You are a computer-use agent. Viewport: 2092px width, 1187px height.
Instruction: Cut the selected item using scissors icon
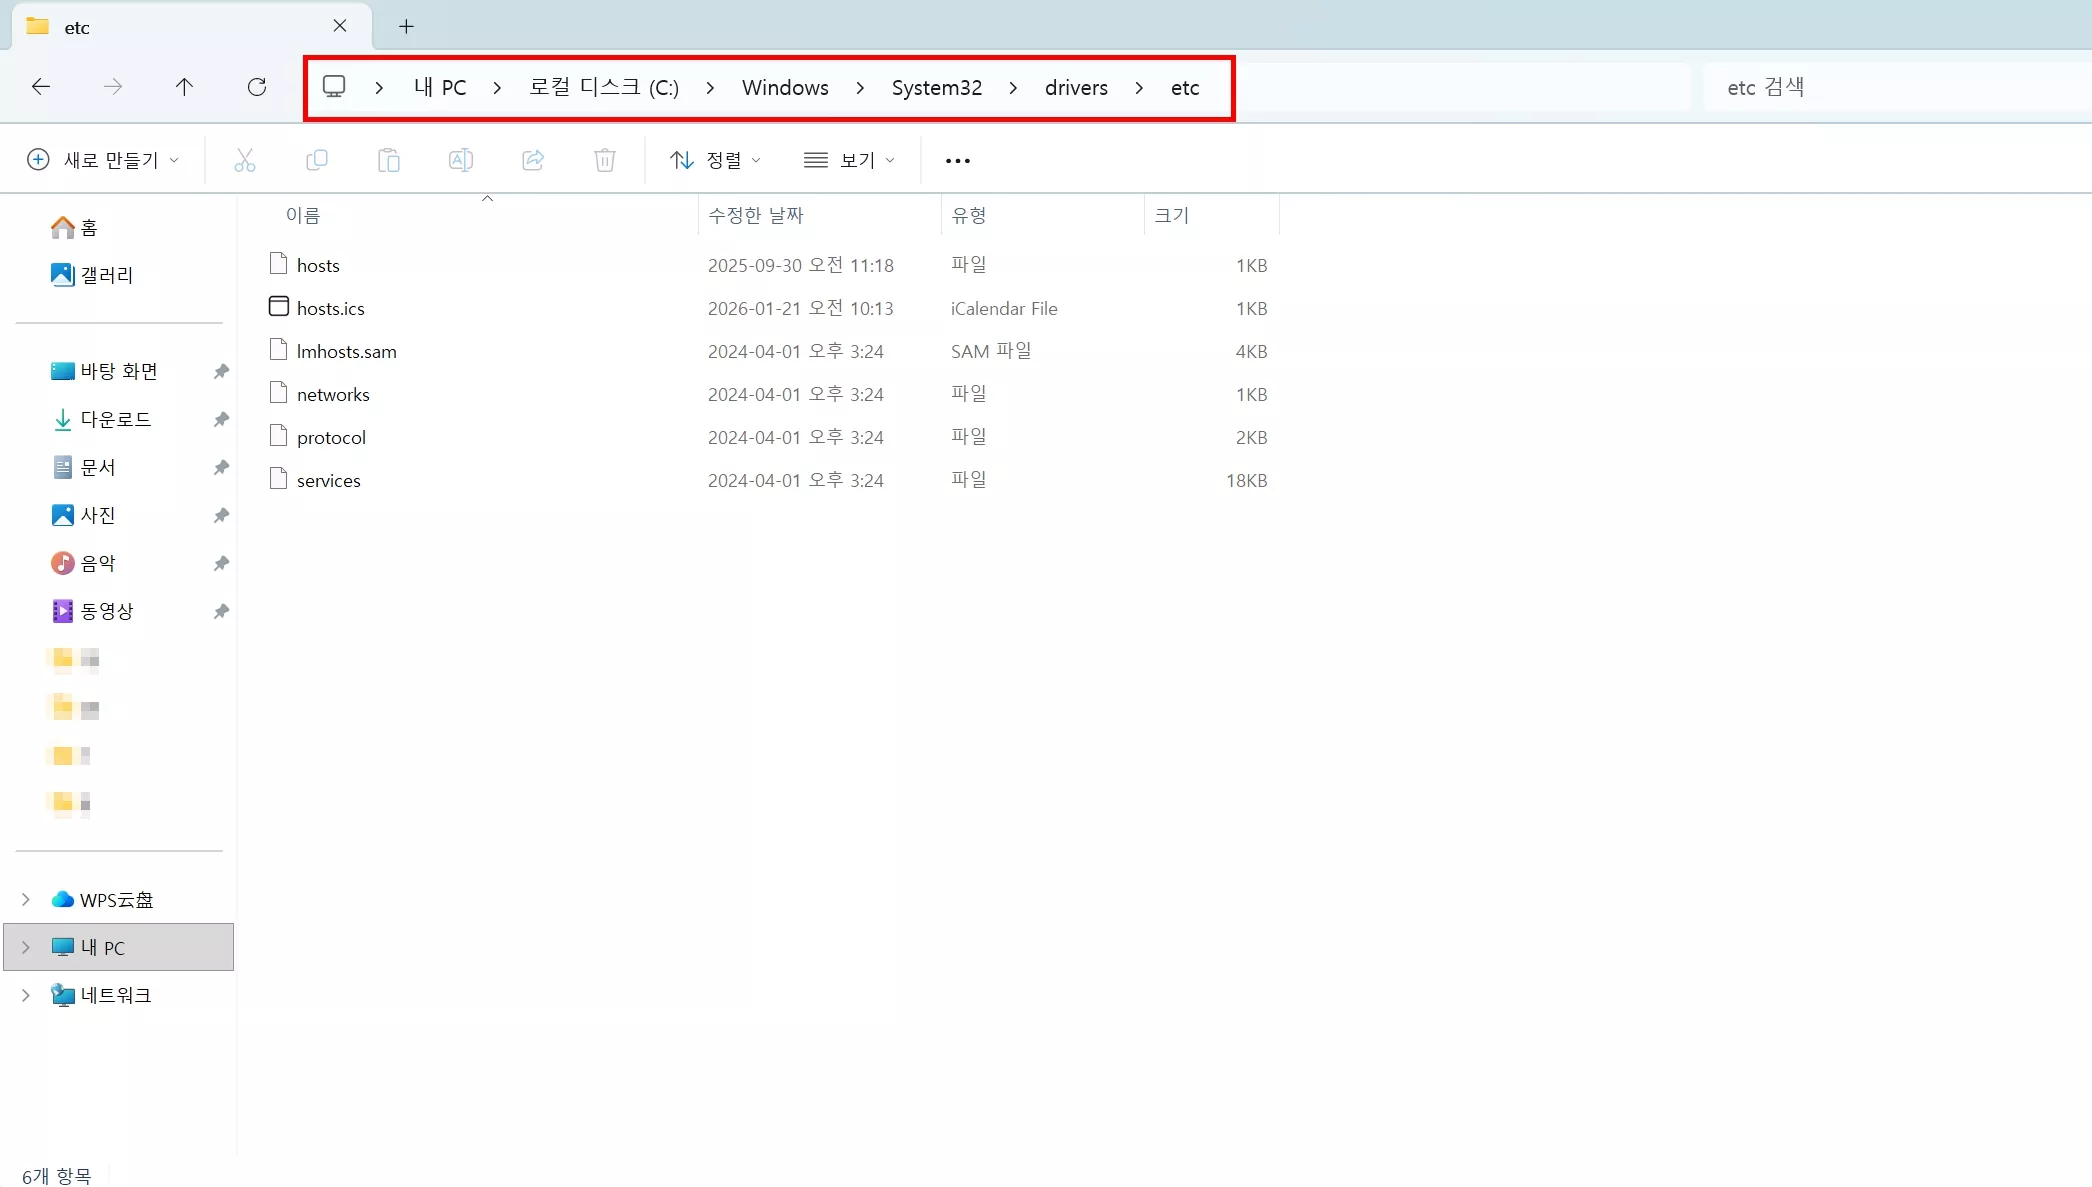click(245, 160)
